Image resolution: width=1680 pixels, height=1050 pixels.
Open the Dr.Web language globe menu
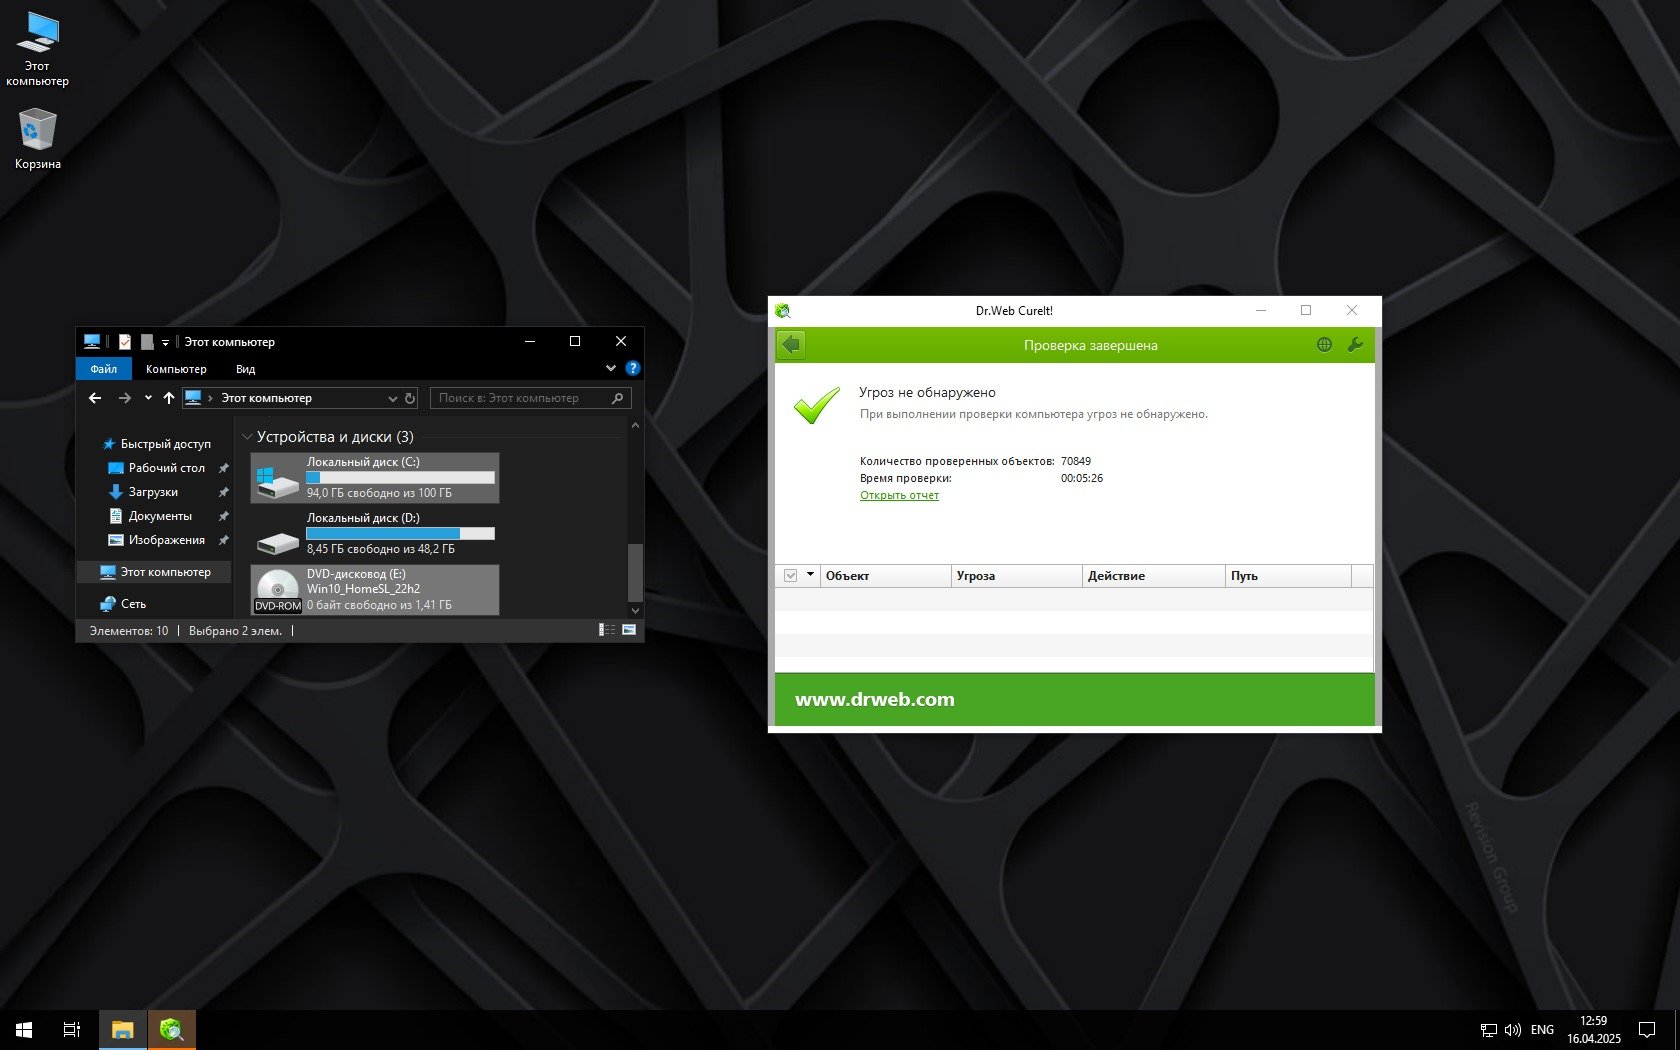(x=1324, y=345)
